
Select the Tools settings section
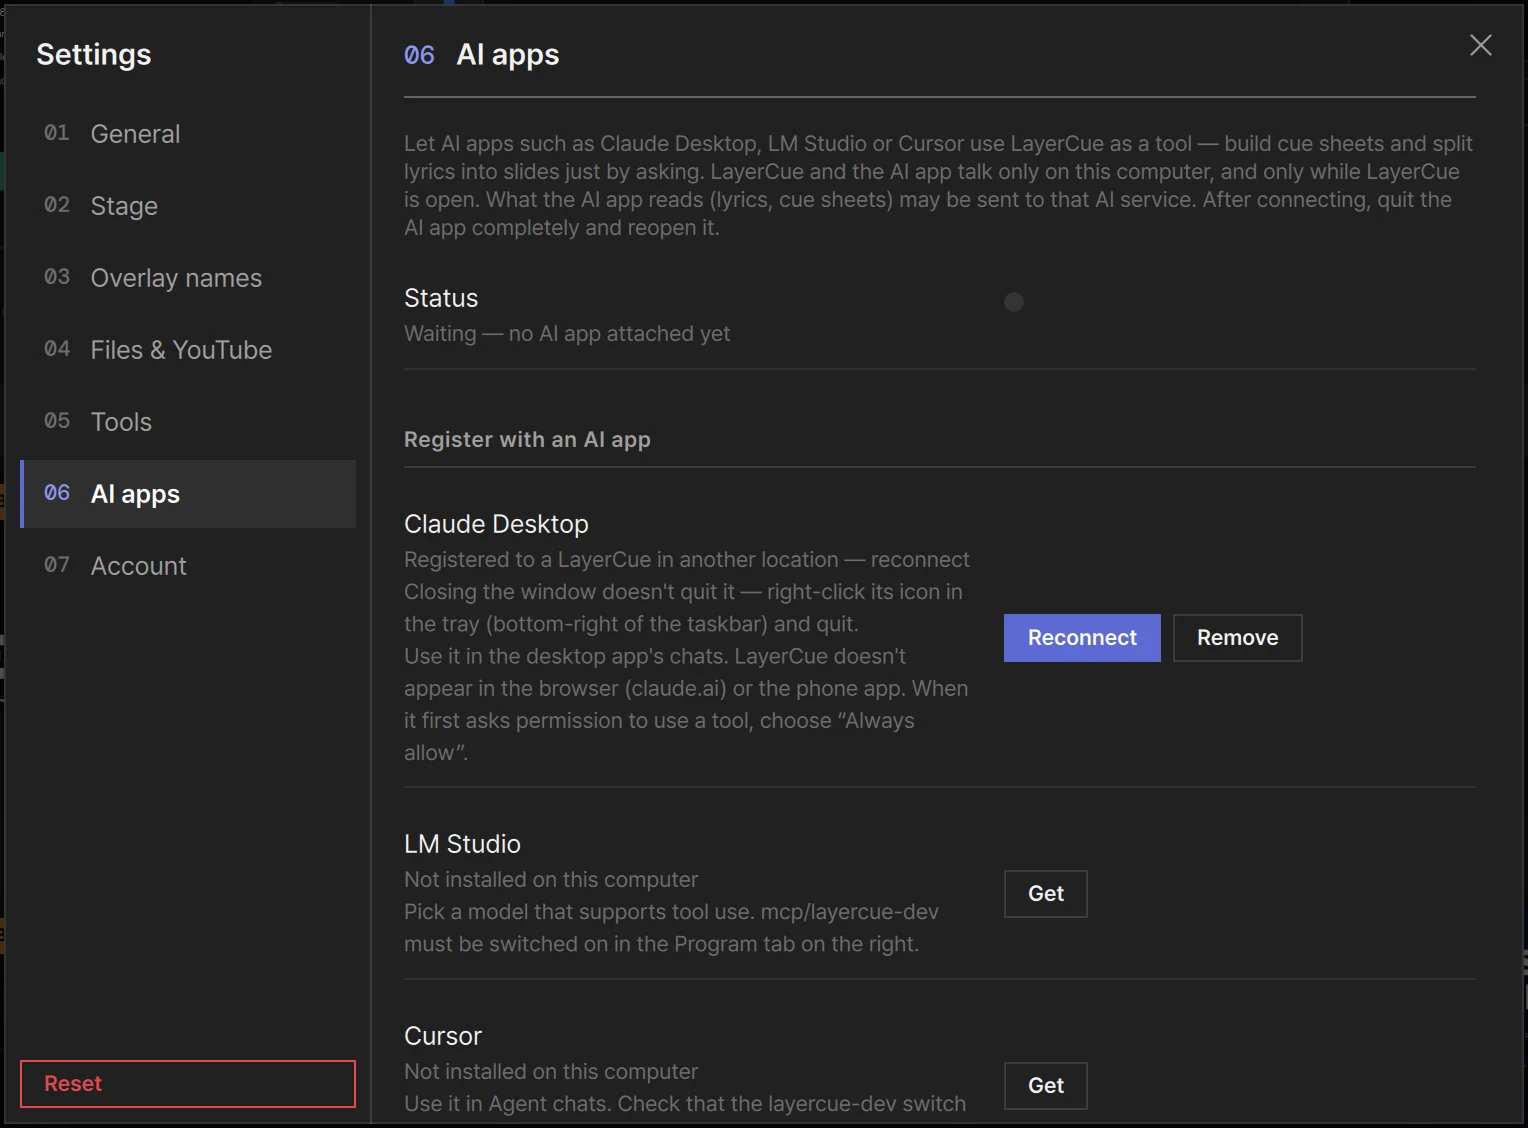click(188, 422)
